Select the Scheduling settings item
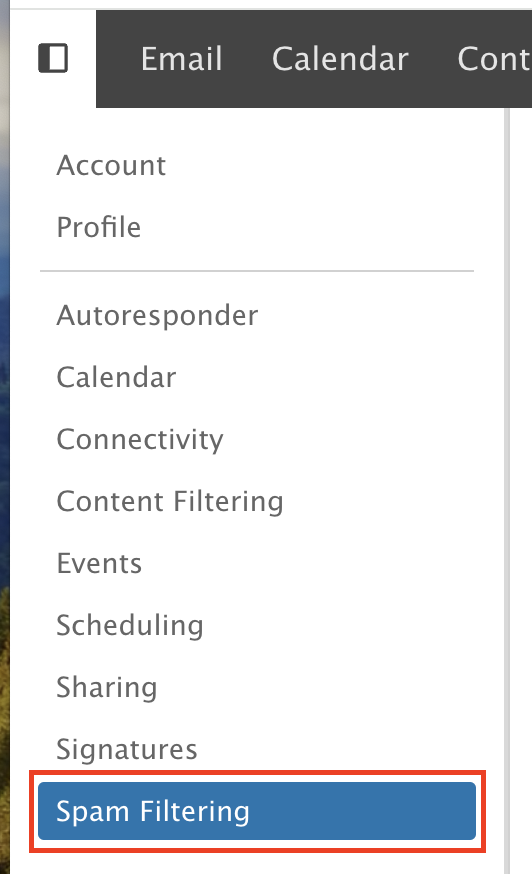Viewport: 532px width, 874px height. (x=130, y=625)
